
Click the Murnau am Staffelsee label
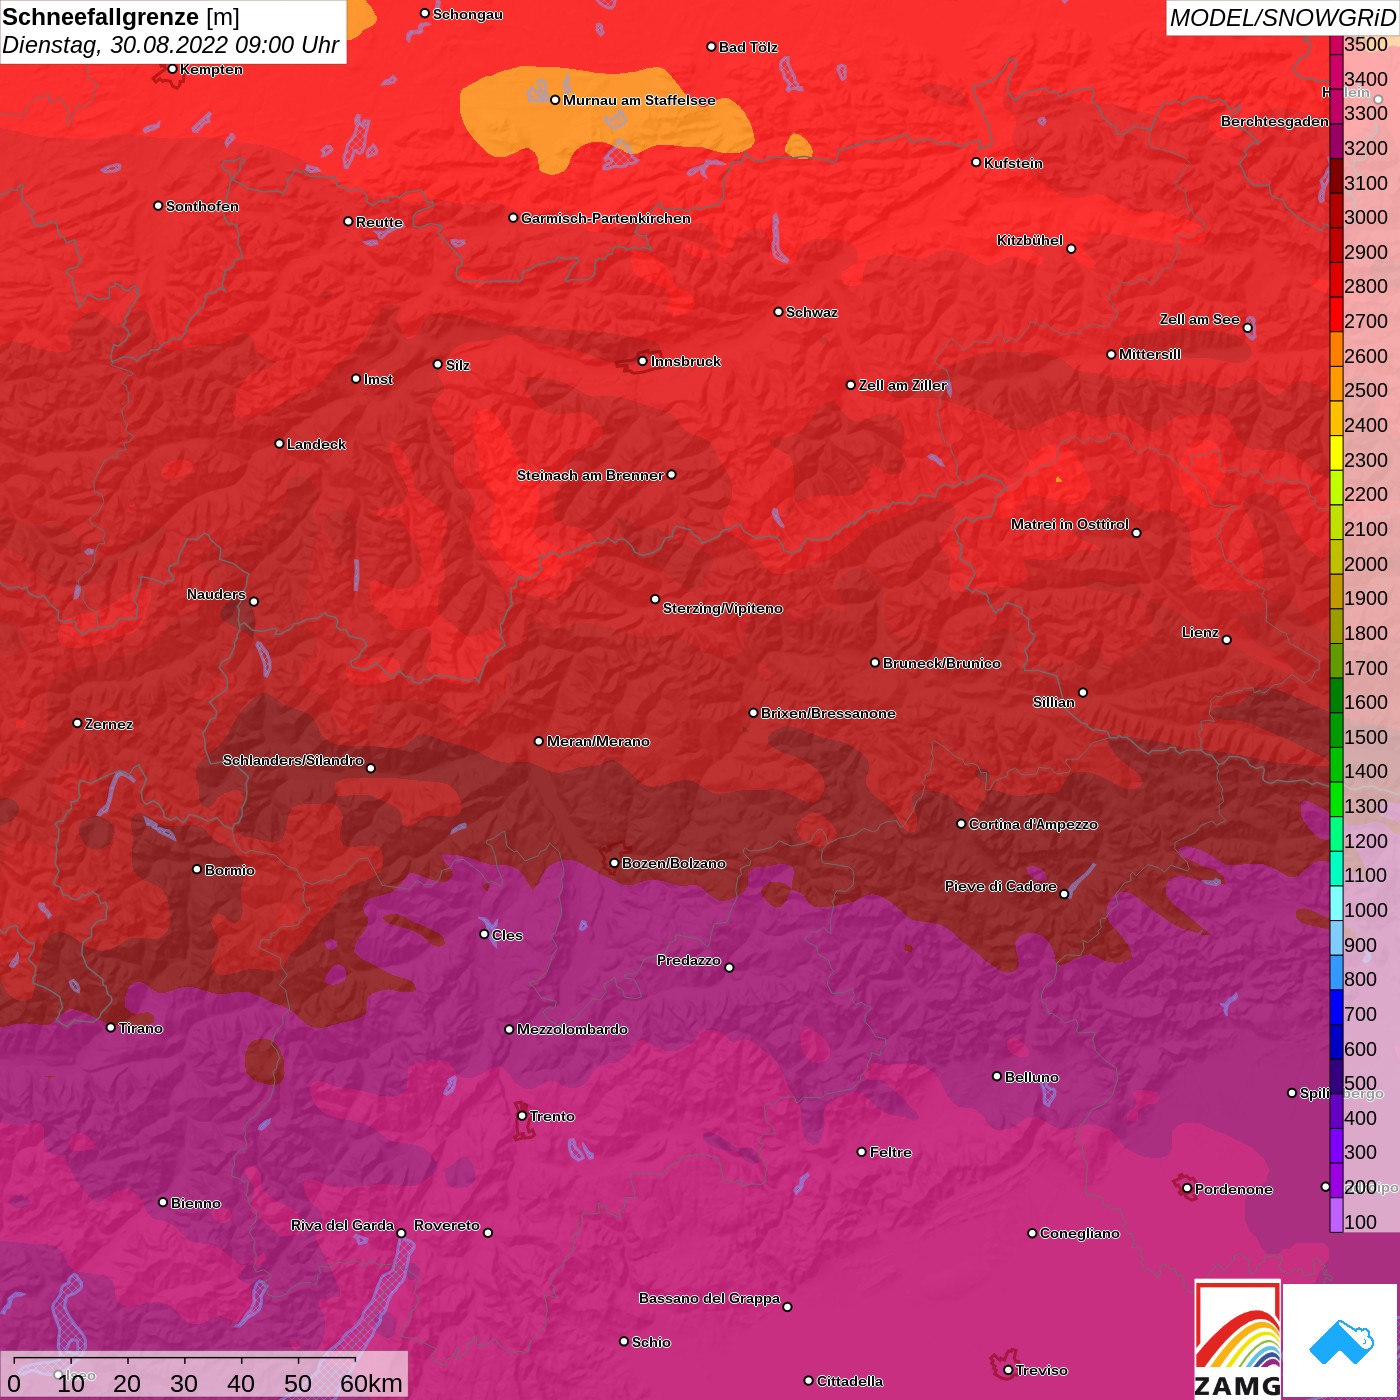pyautogui.click(x=639, y=100)
